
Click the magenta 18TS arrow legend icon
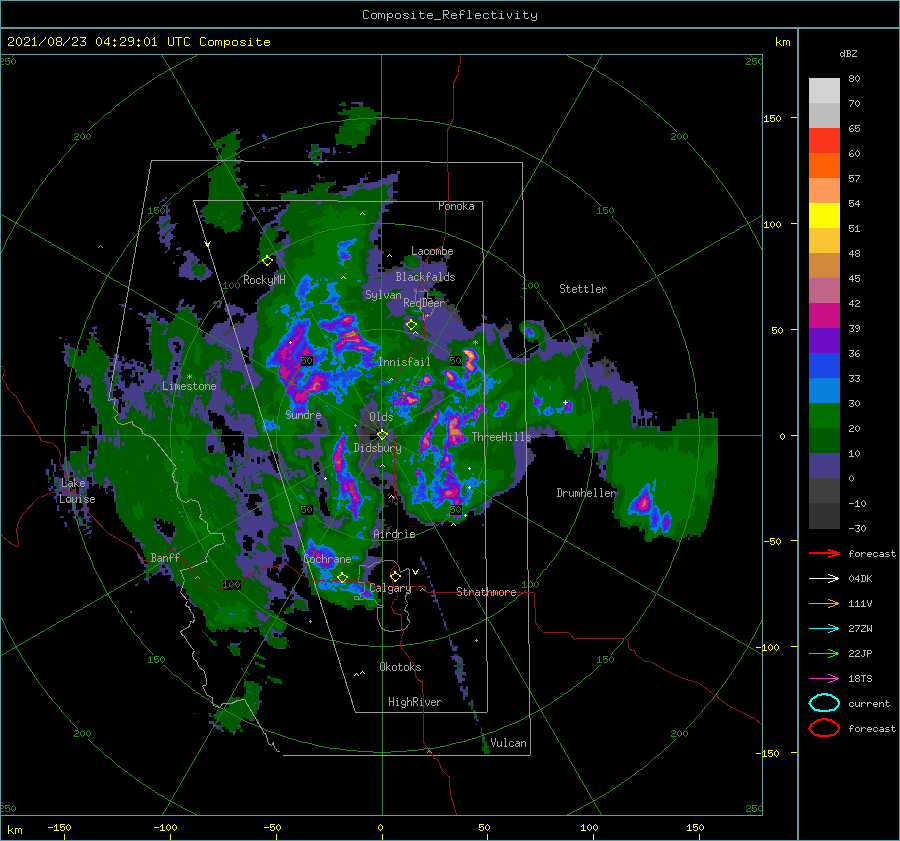824,679
